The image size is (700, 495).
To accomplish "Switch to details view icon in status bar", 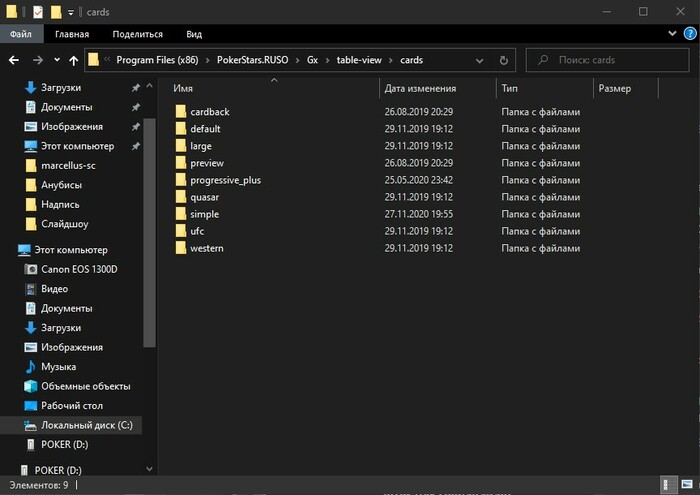I will pos(667,485).
